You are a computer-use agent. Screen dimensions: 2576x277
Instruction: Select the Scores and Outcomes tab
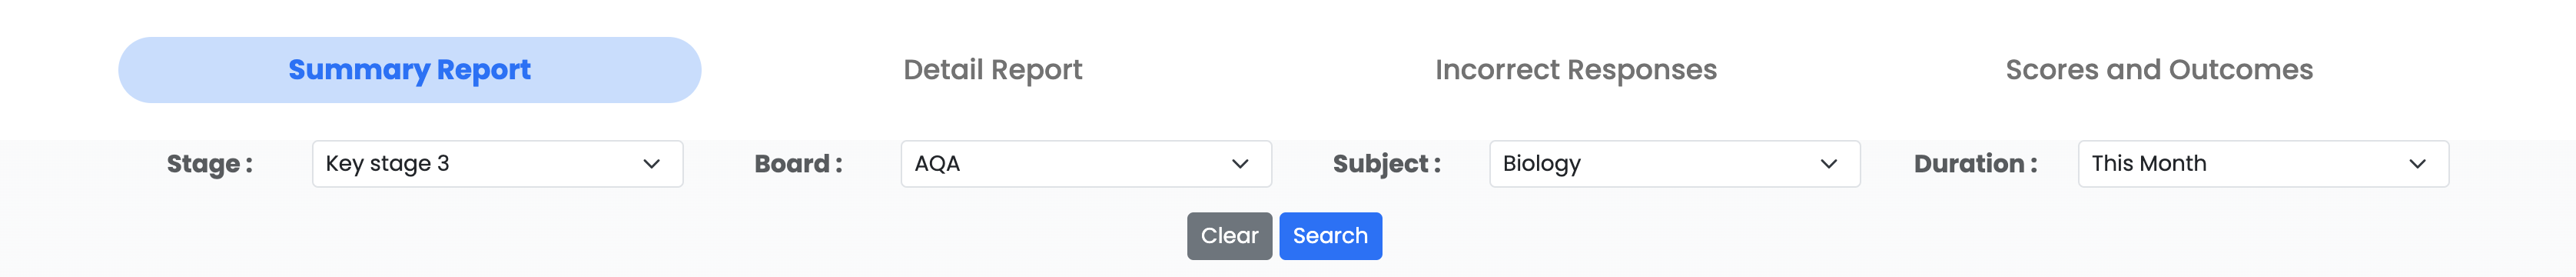(x=2159, y=70)
